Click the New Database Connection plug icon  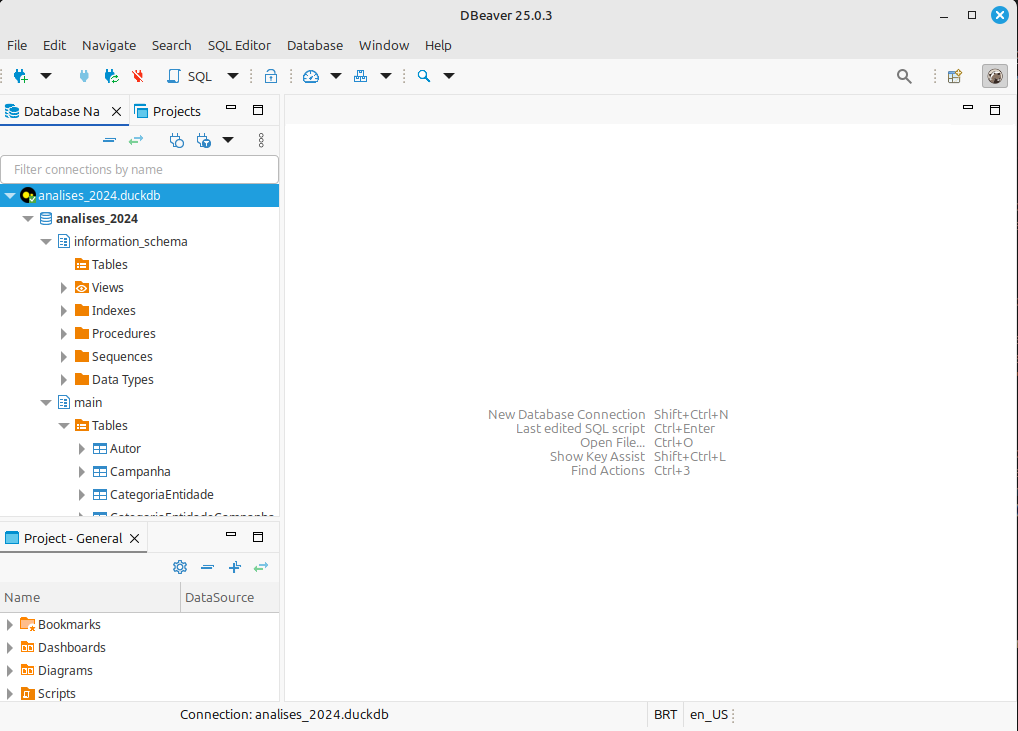[20, 76]
